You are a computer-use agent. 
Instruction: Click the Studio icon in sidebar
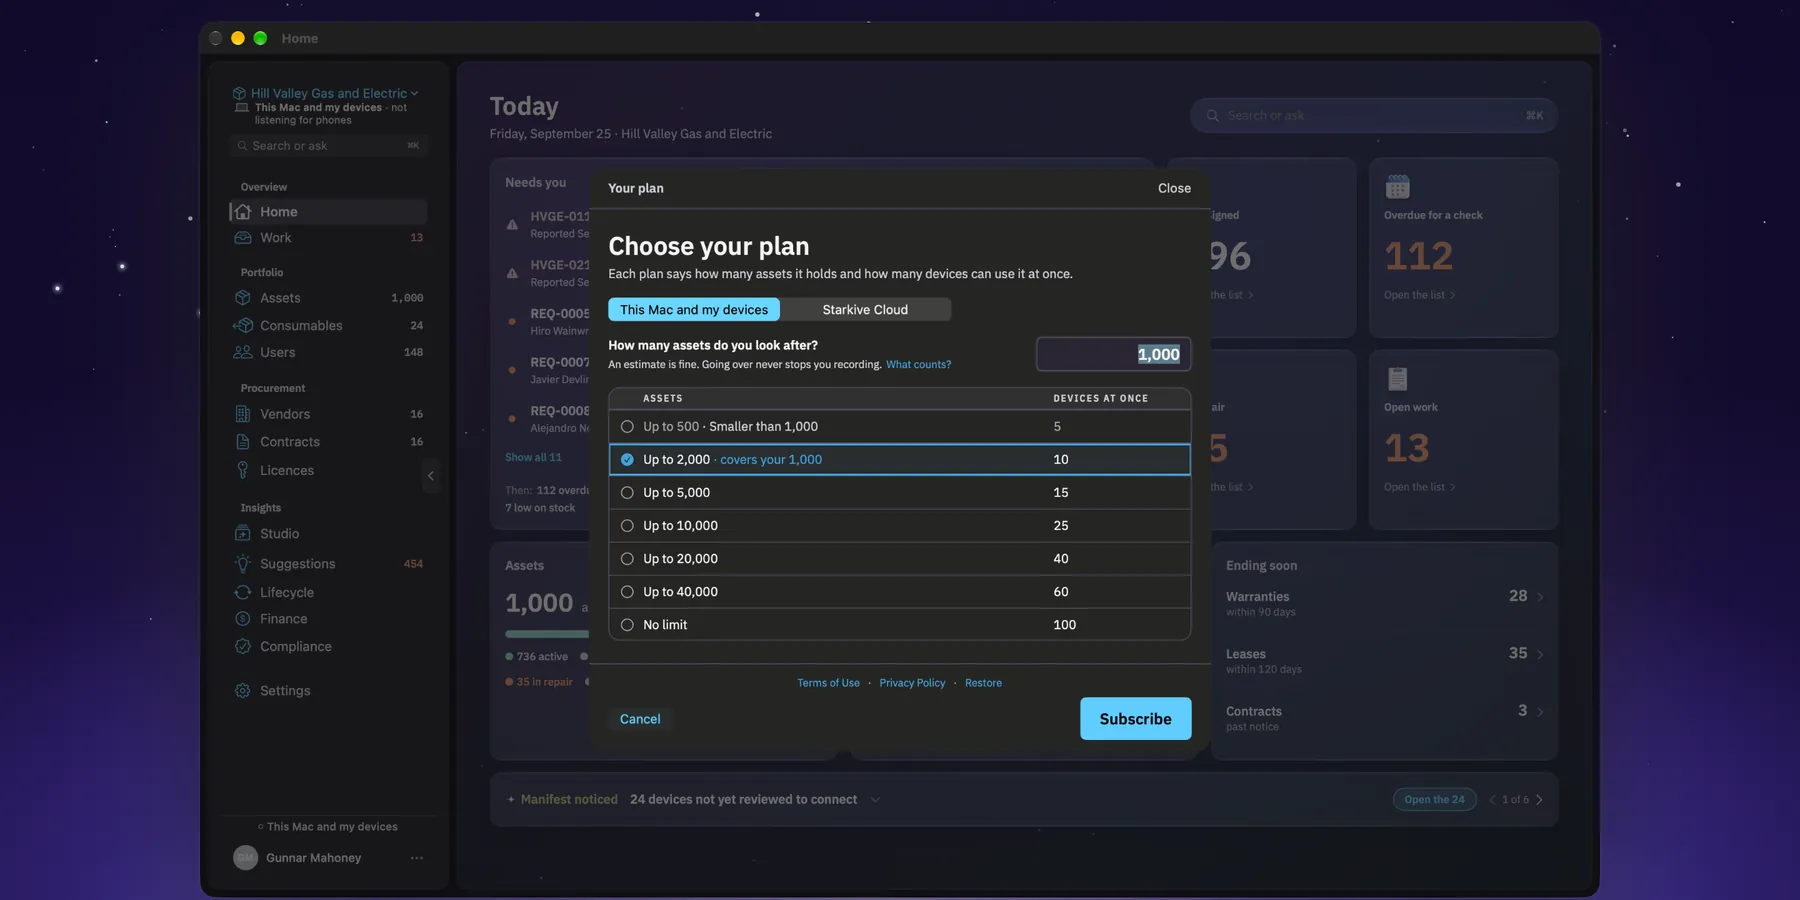pyautogui.click(x=242, y=534)
